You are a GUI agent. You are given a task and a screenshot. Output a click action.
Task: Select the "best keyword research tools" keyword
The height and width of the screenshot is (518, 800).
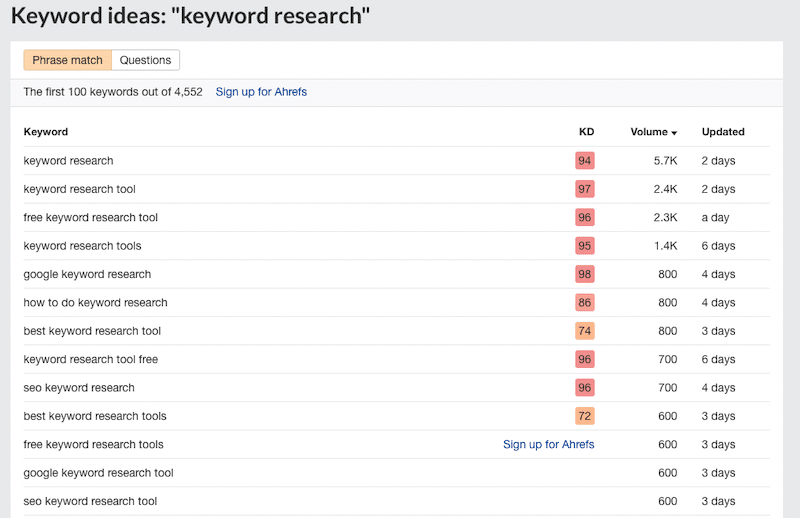(95, 416)
